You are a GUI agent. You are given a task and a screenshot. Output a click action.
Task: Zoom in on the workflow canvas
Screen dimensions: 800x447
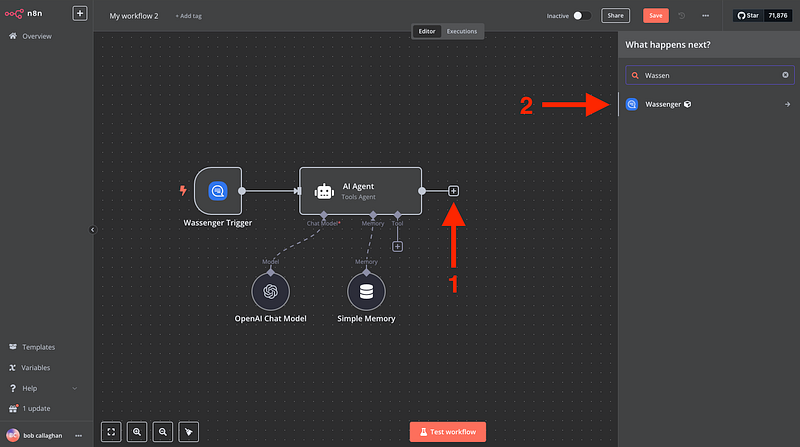(137, 432)
